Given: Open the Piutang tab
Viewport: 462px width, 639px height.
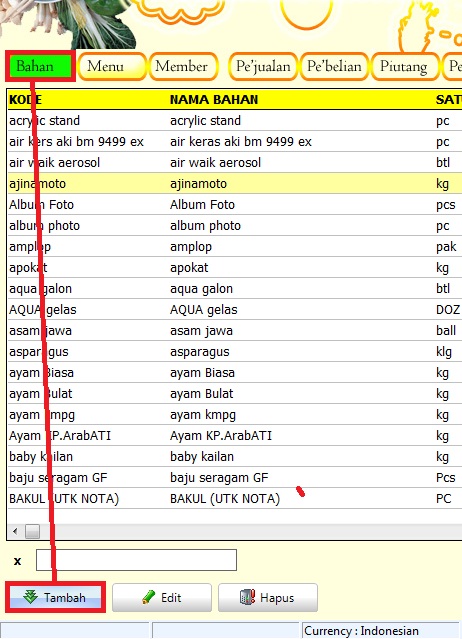Looking at the screenshot, I should tap(405, 66).
